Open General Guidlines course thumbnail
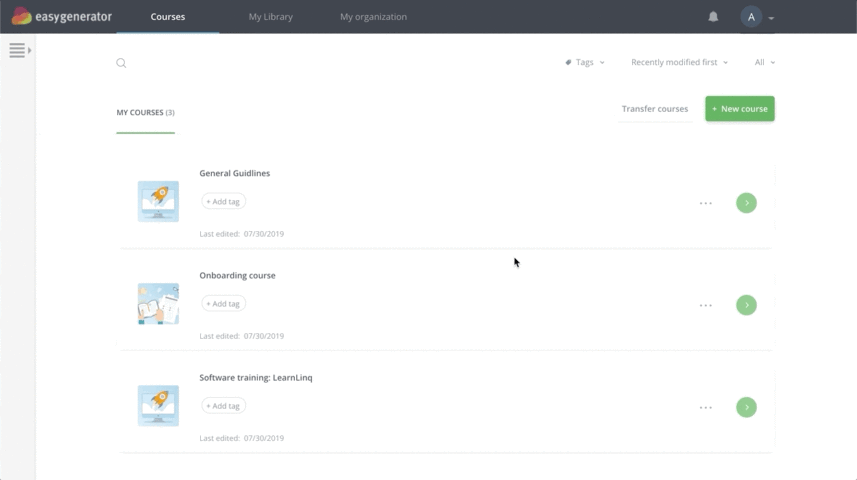Viewport: 857px width, 480px height. point(158,201)
